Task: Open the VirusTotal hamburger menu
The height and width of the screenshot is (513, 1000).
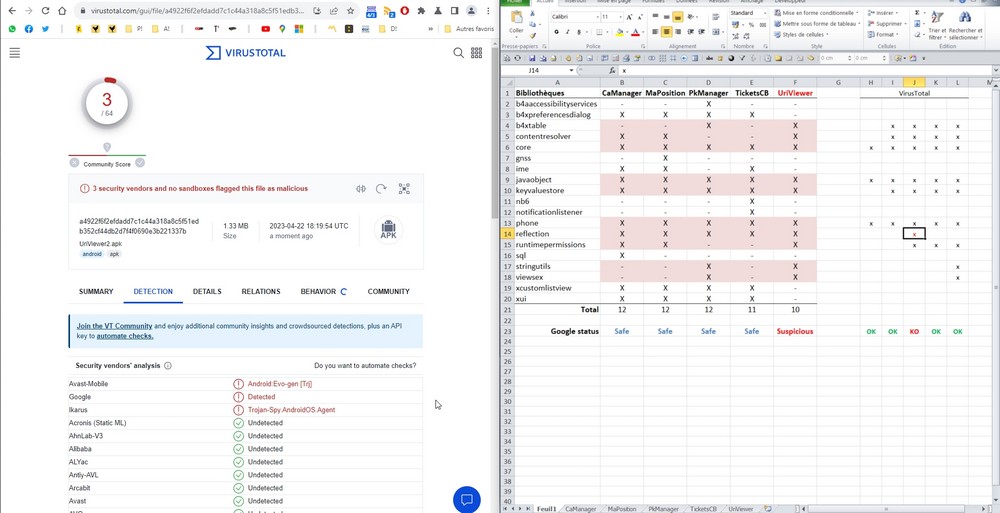Action: click(x=14, y=53)
